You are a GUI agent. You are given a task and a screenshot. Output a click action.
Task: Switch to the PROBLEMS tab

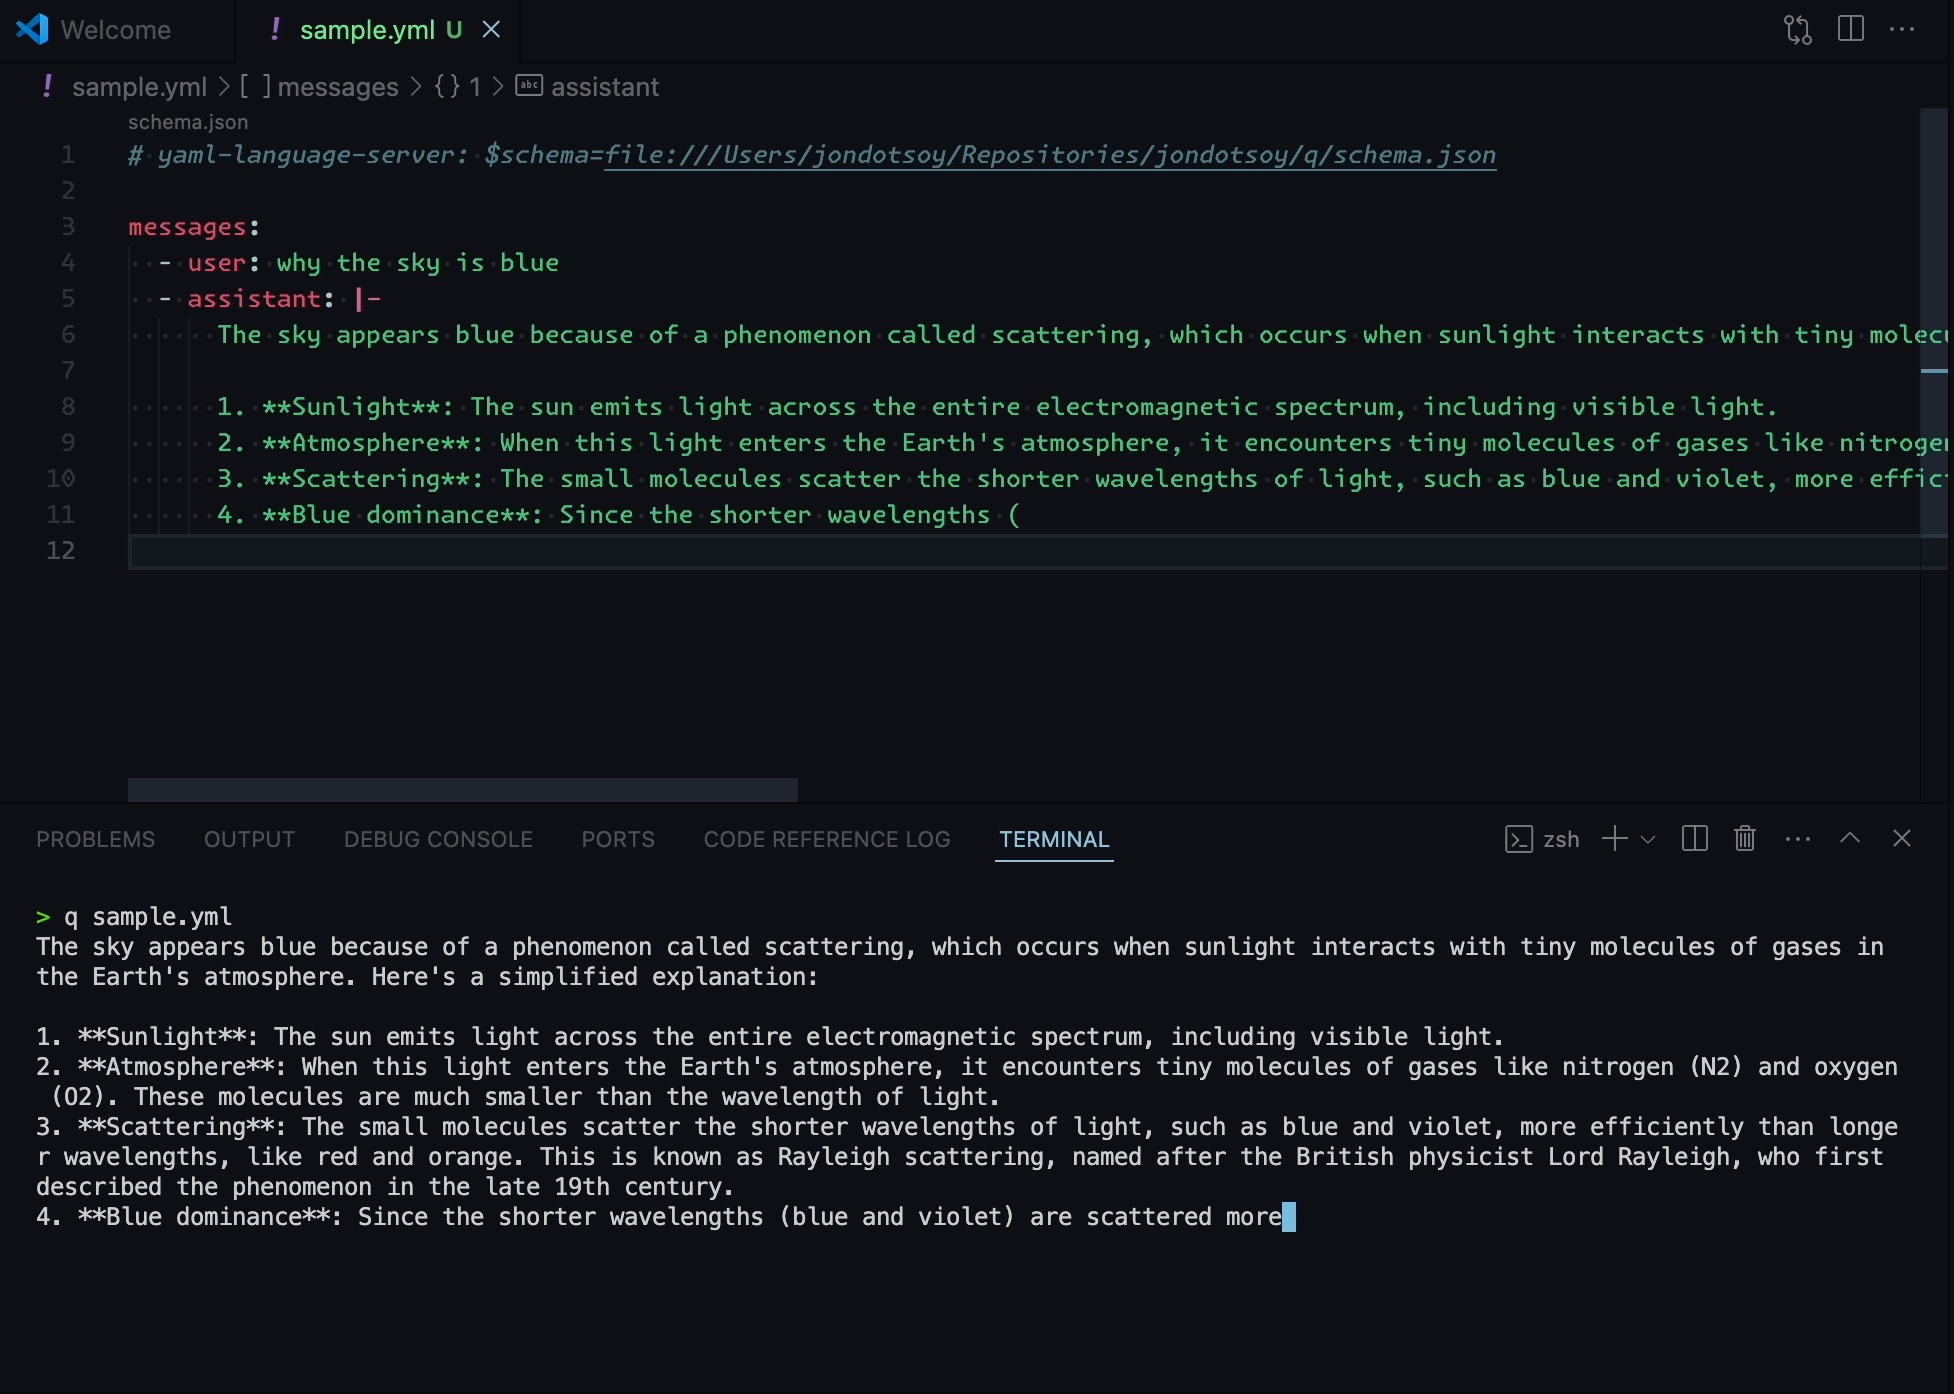(x=96, y=839)
